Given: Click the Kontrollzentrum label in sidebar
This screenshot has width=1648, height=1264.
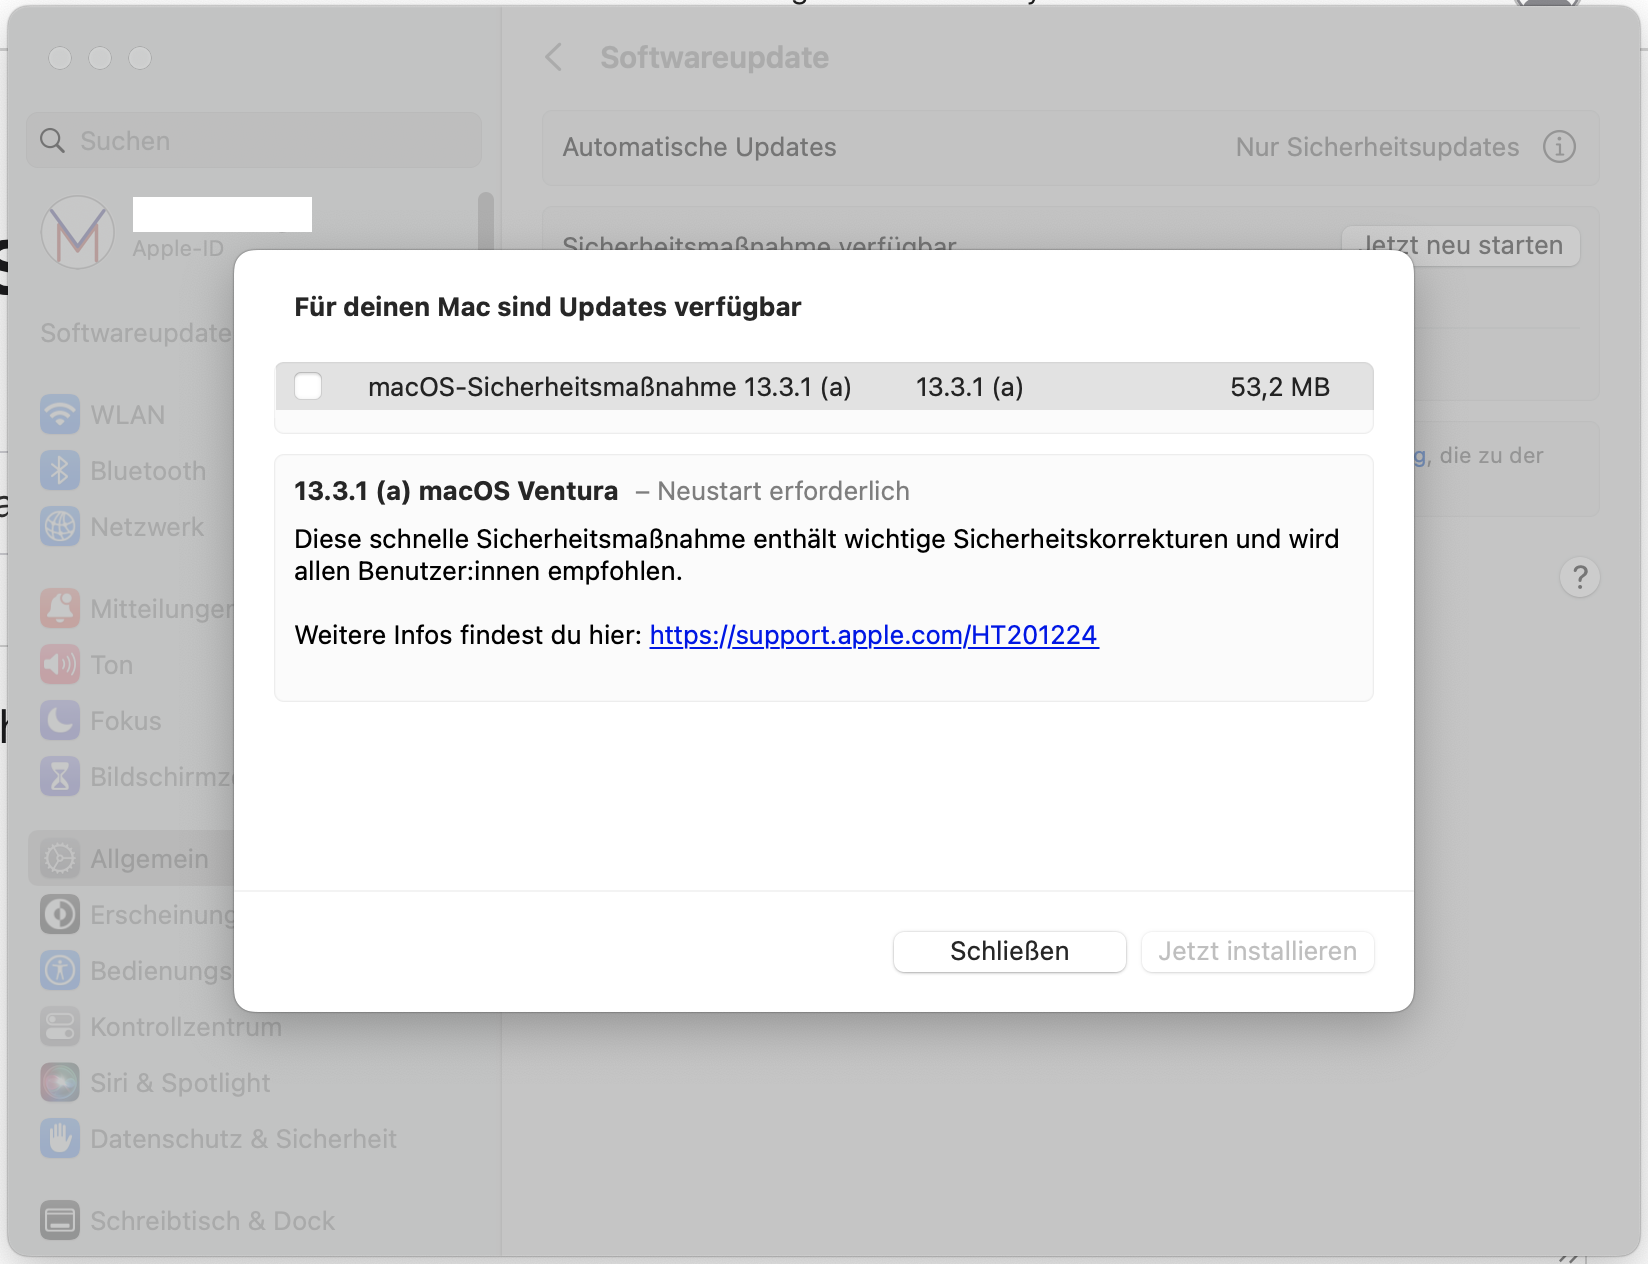Looking at the screenshot, I should pyautogui.click(x=186, y=1027).
